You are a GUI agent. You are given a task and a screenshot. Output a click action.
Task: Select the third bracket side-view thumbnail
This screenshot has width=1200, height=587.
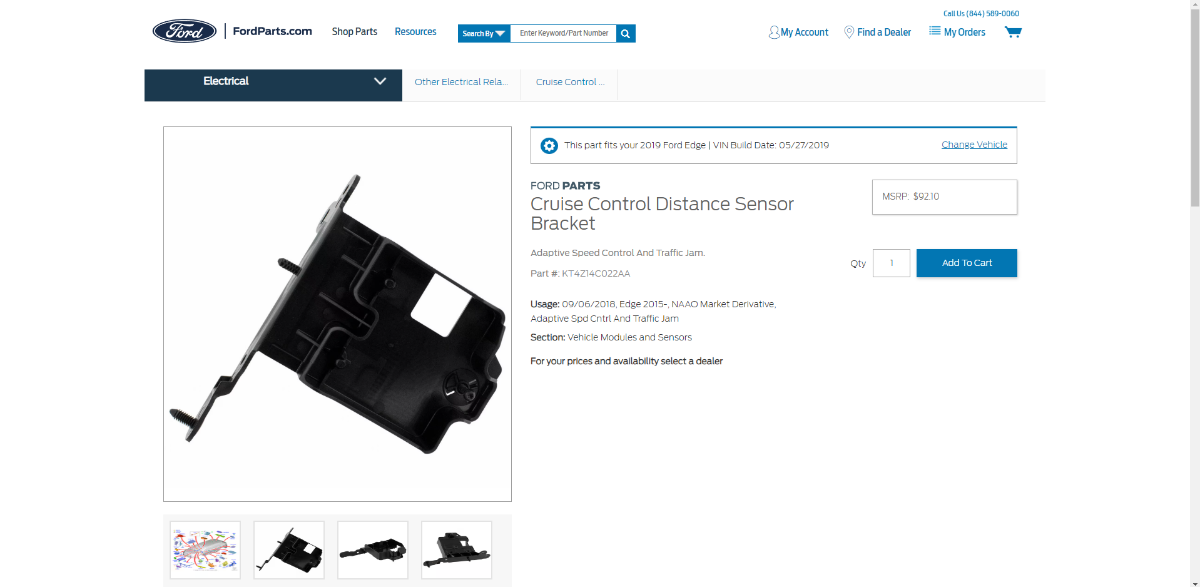pyautogui.click(x=373, y=550)
